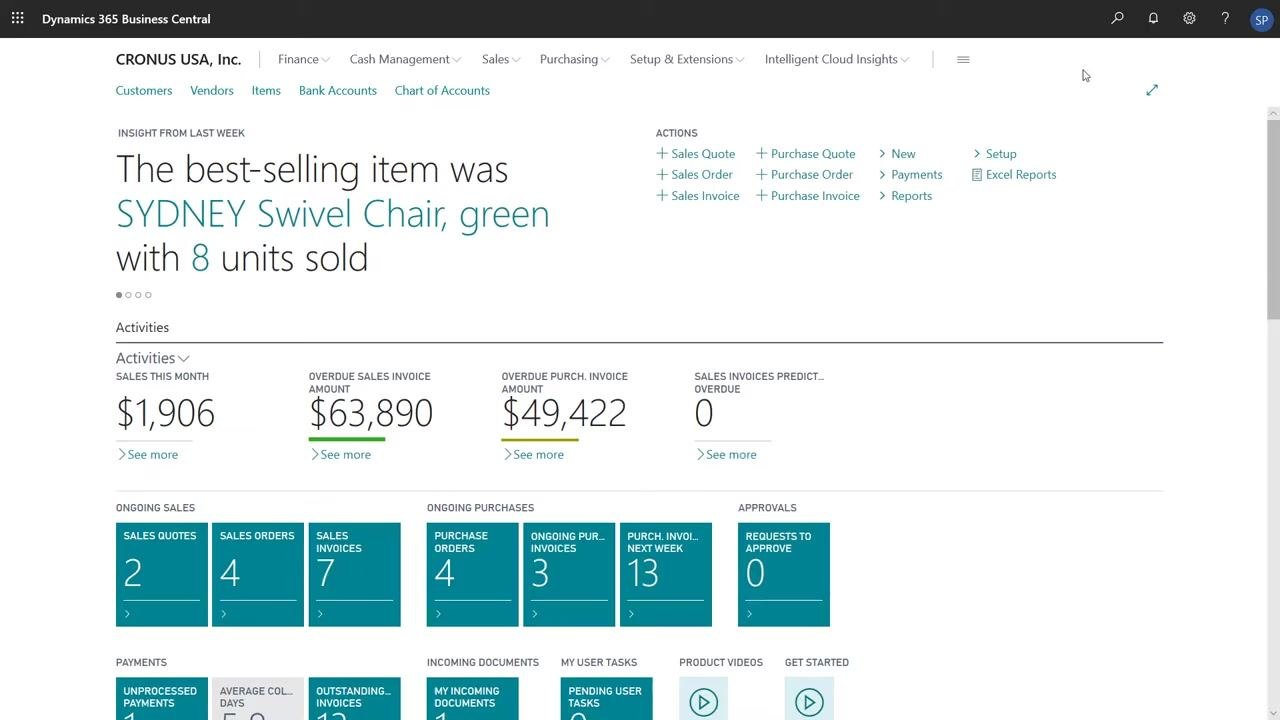The image size is (1280, 720).
Task: Open the $1,906 sales this month value
Action: coord(166,413)
